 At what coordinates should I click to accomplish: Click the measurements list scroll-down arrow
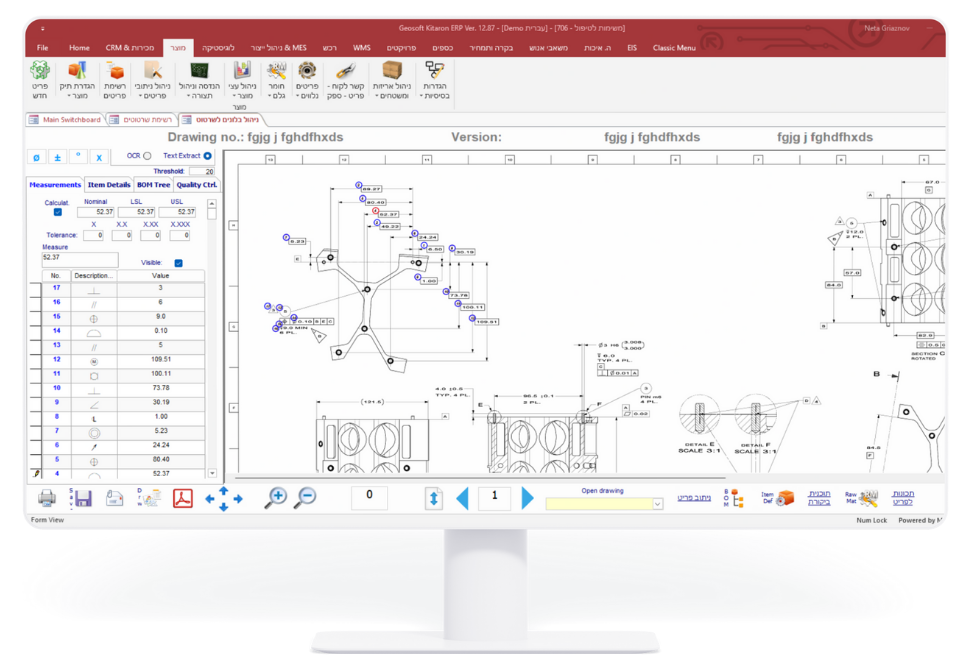pyautogui.click(x=212, y=473)
